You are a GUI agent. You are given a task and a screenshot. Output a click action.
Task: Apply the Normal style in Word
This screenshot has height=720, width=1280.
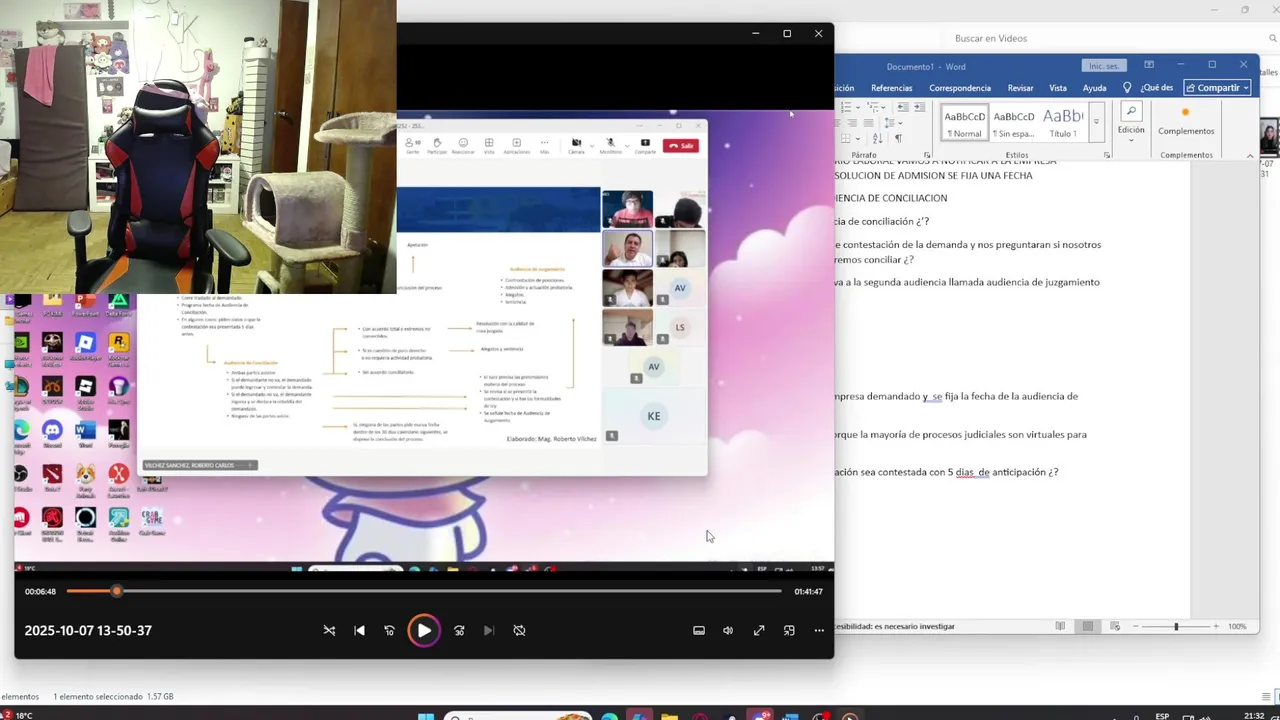pyautogui.click(x=964, y=123)
